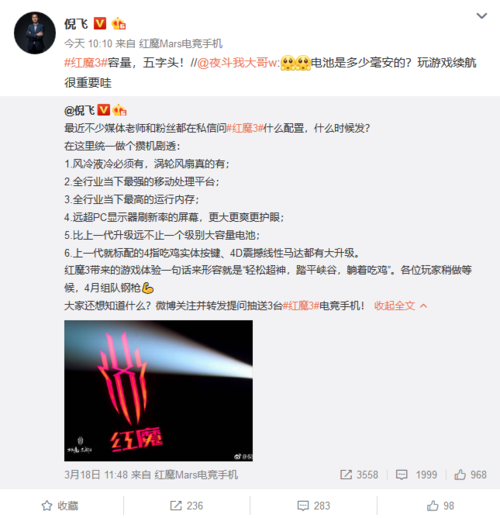Click the #红魔3# hashtag in the giveaway line

click(301, 305)
